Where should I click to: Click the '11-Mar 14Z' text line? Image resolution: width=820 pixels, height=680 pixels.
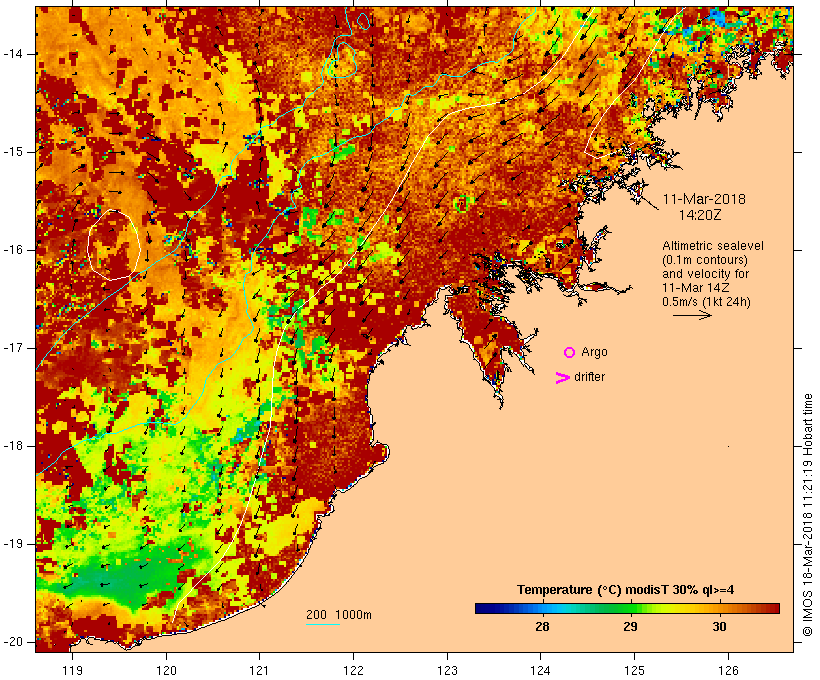(x=696, y=288)
